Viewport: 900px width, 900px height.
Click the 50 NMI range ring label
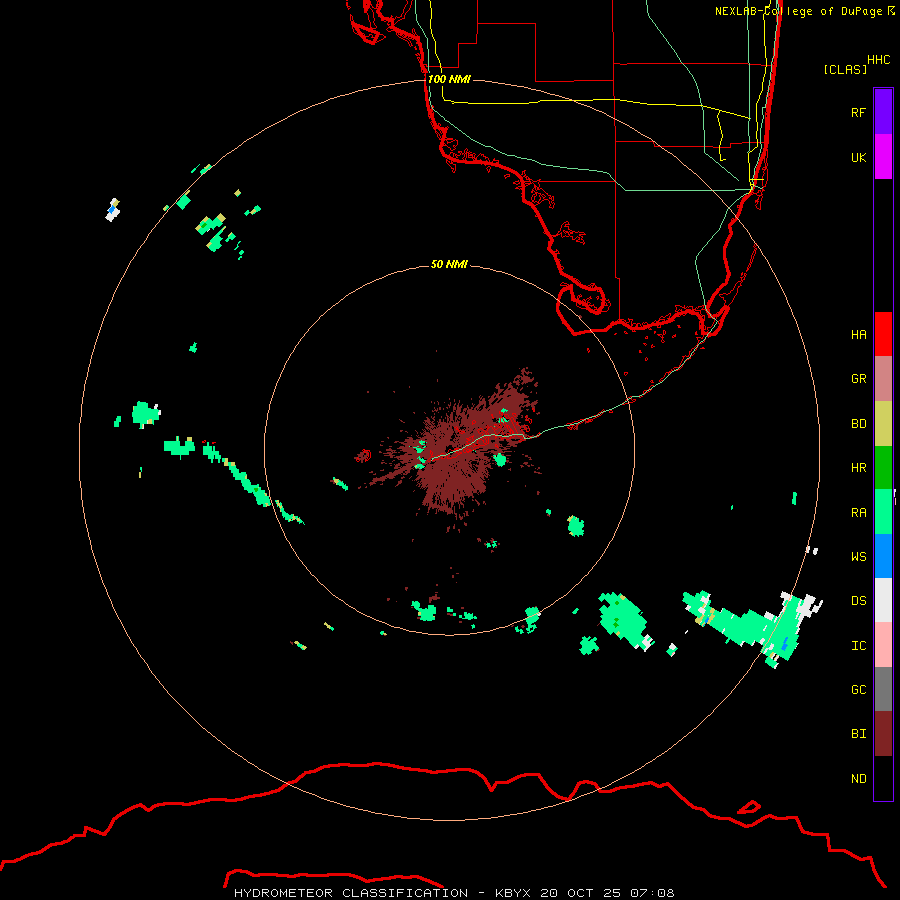pyautogui.click(x=449, y=264)
